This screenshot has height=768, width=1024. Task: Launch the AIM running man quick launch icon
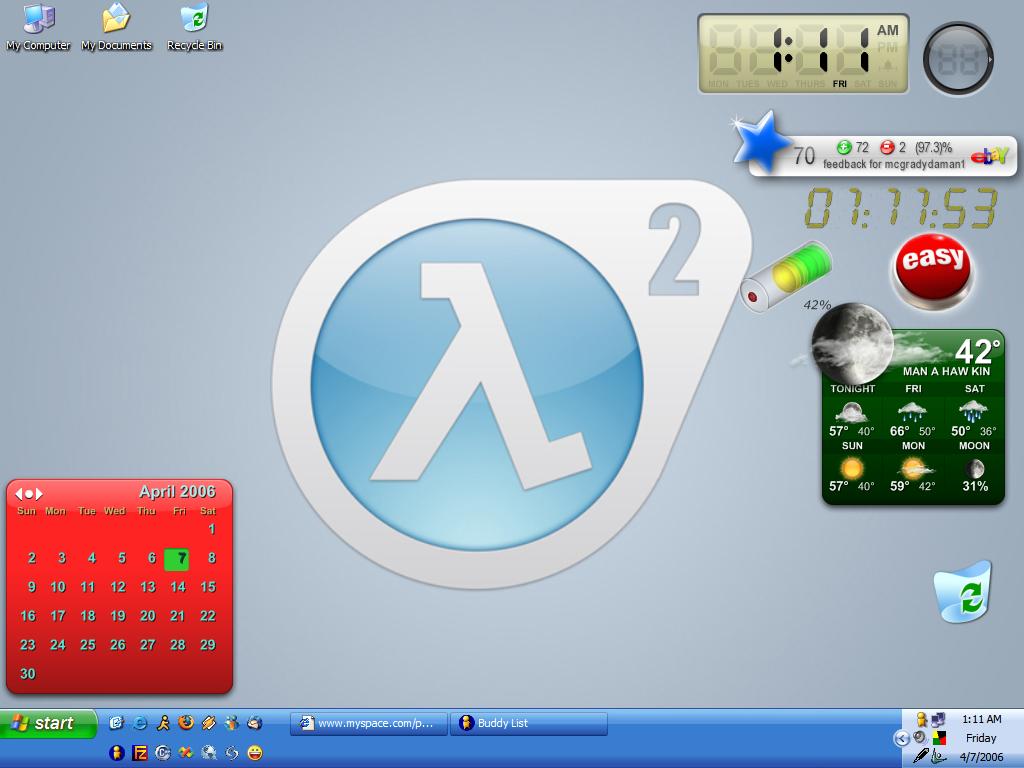tap(163, 723)
